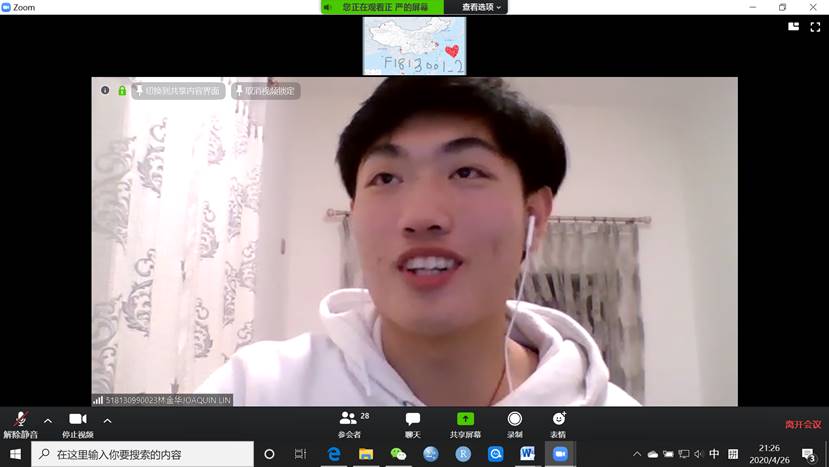Viewport: 829px width, 467px height.
Task: Start recording the meeting
Action: [514, 423]
